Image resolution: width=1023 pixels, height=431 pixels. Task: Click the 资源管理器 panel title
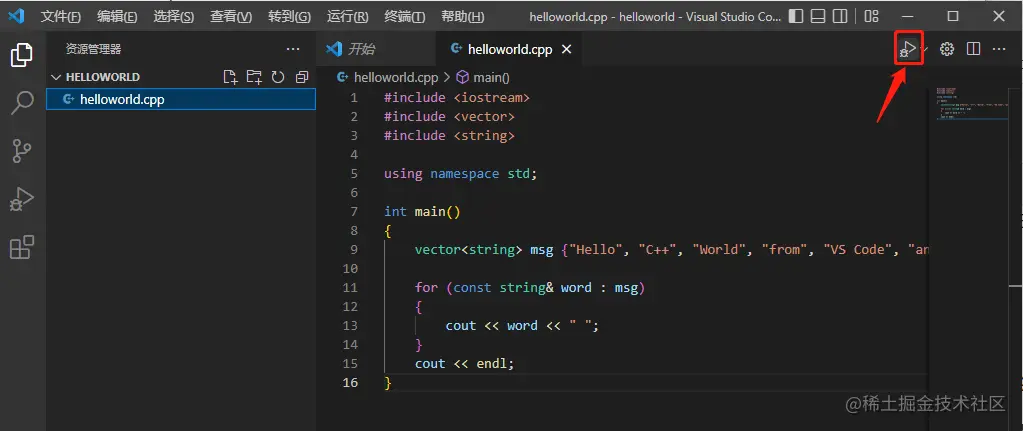(x=93, y=49)
